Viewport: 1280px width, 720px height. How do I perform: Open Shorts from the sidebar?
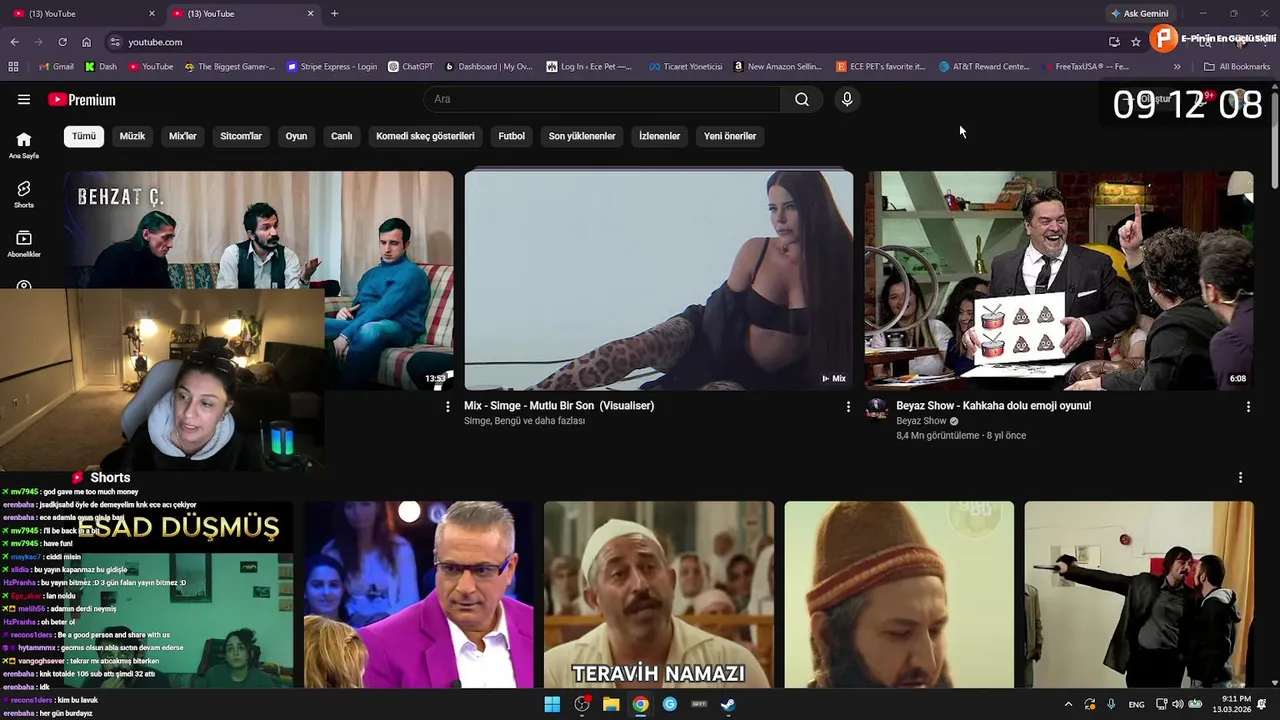[24, 194]
